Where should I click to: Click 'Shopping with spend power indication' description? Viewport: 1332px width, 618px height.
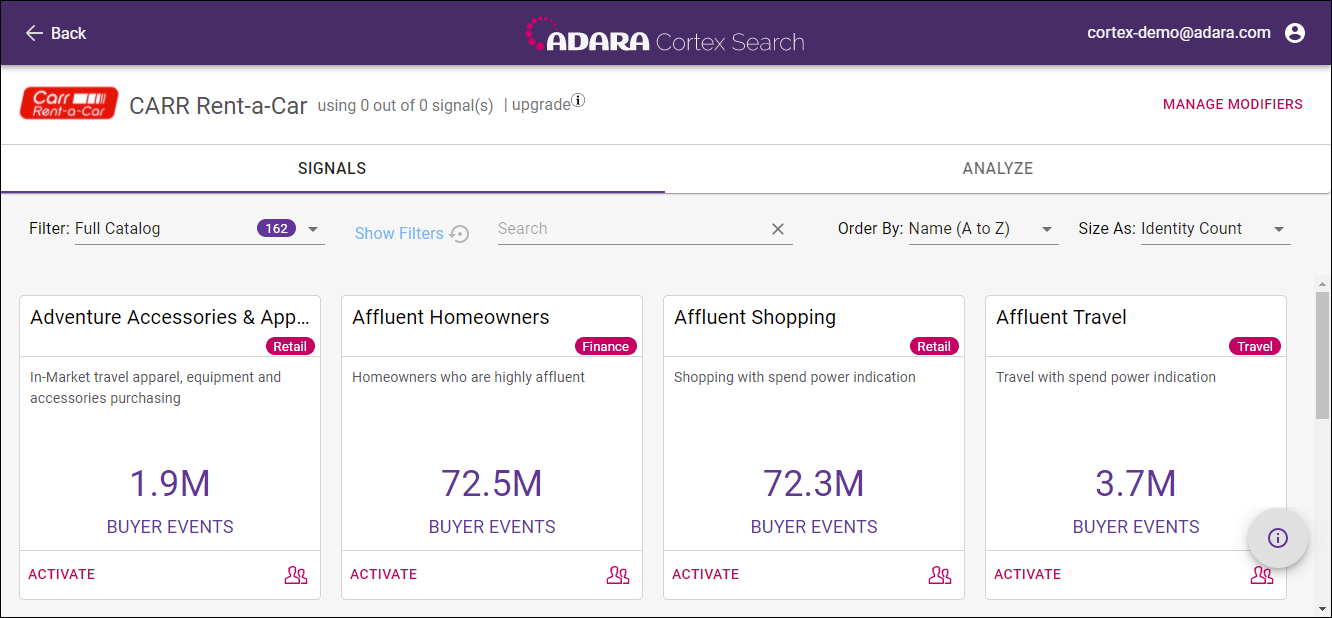click(x=795, y=377)
